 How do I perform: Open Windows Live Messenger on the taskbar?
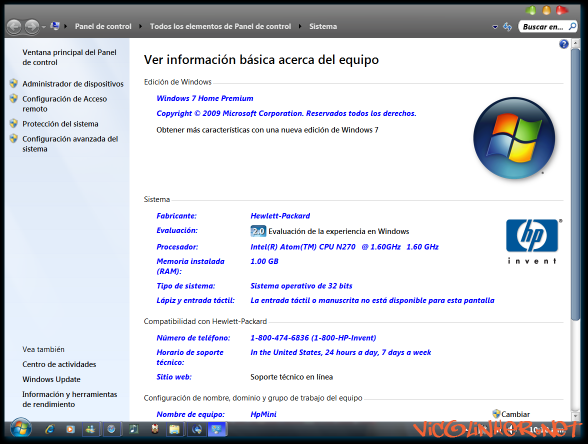90,430
